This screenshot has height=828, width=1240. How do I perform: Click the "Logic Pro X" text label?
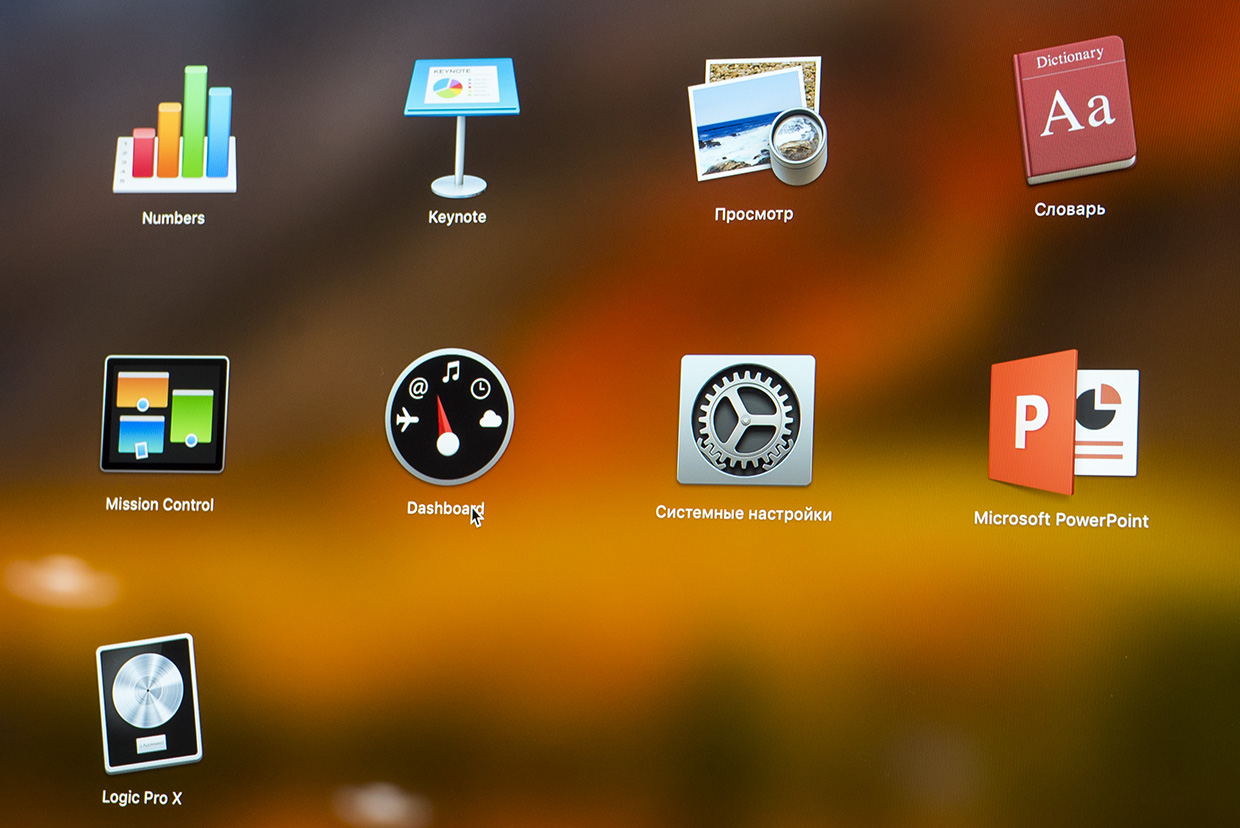coord(142,798)
